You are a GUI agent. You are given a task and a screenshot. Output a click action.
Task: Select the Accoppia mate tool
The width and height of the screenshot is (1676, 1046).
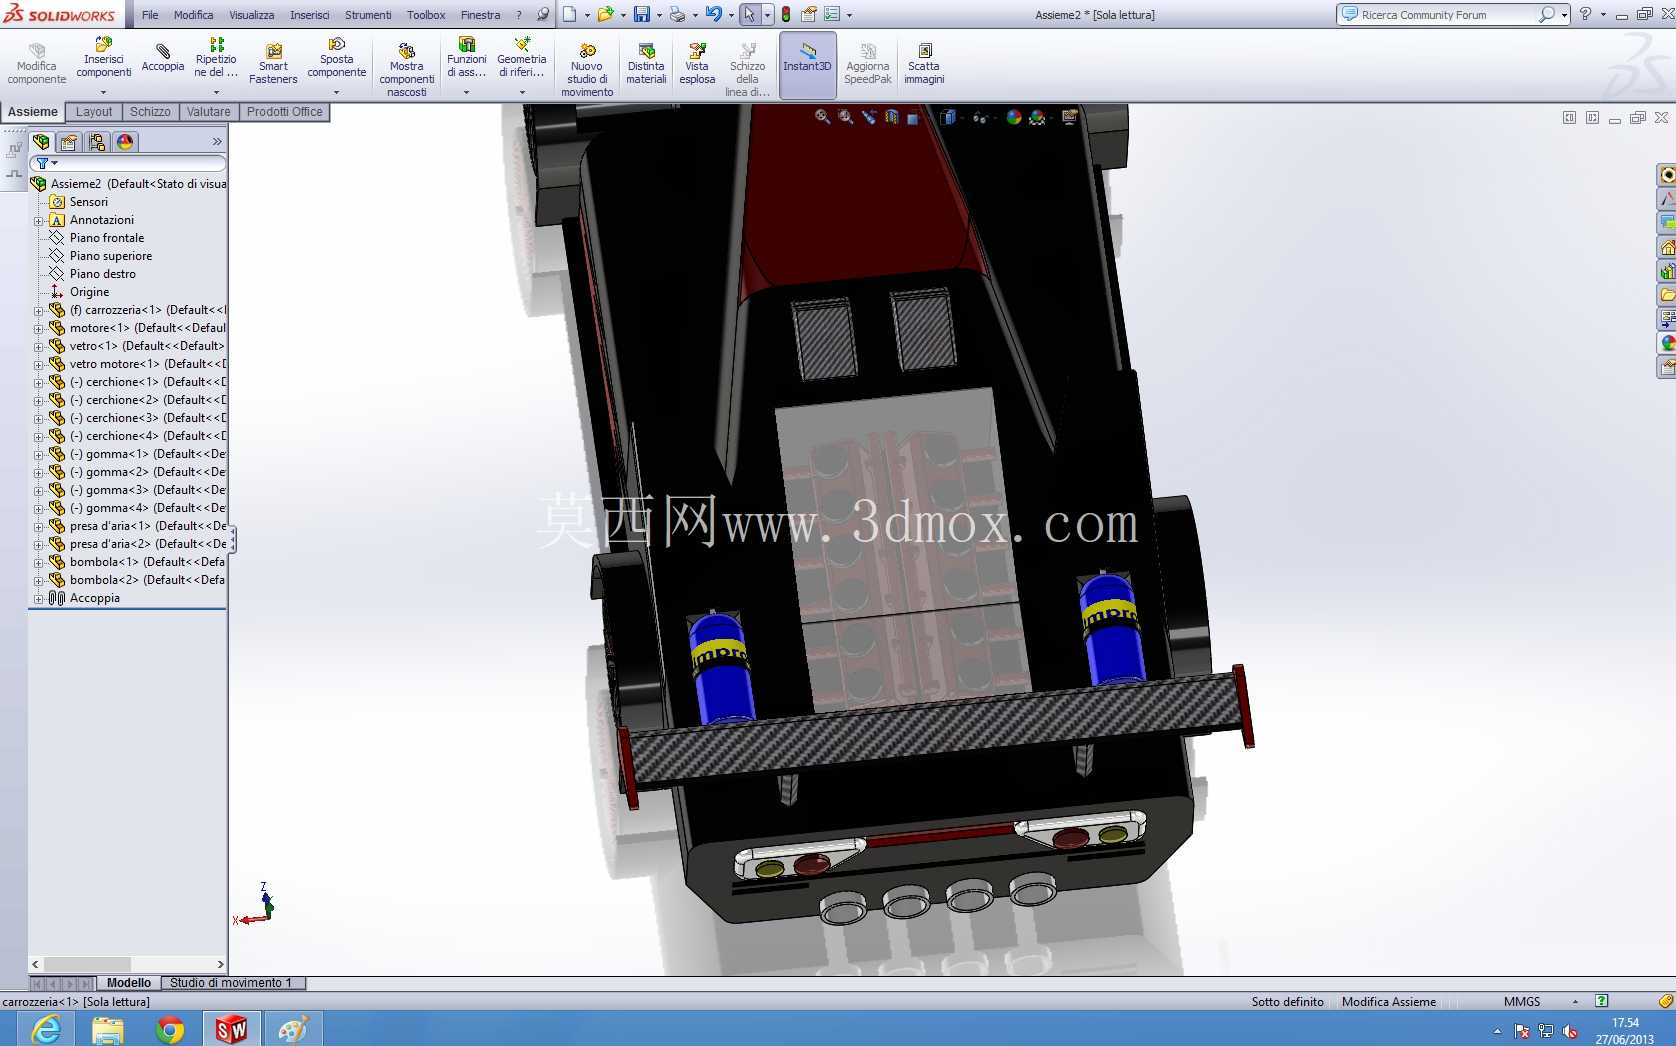[163, 58]
